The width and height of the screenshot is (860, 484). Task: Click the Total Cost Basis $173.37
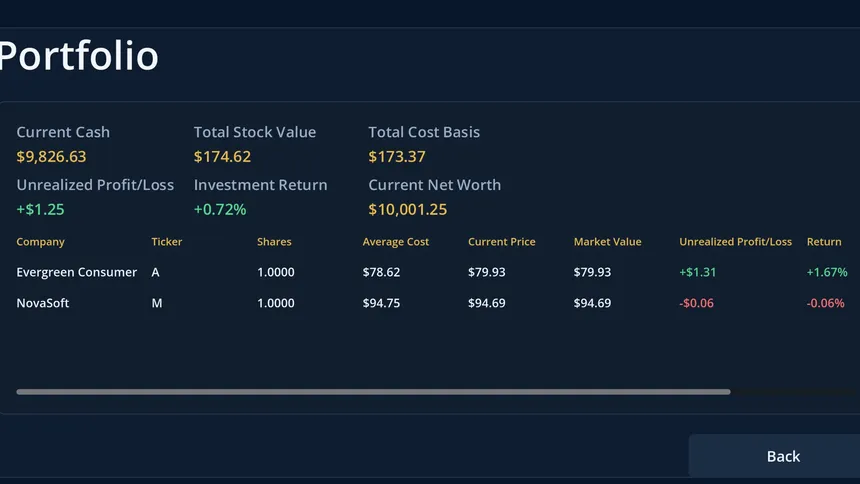(x=397, y=157)
